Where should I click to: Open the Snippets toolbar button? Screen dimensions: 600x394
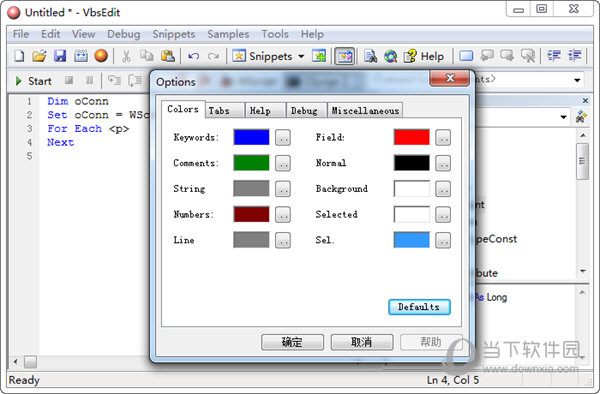coord(262,56)
